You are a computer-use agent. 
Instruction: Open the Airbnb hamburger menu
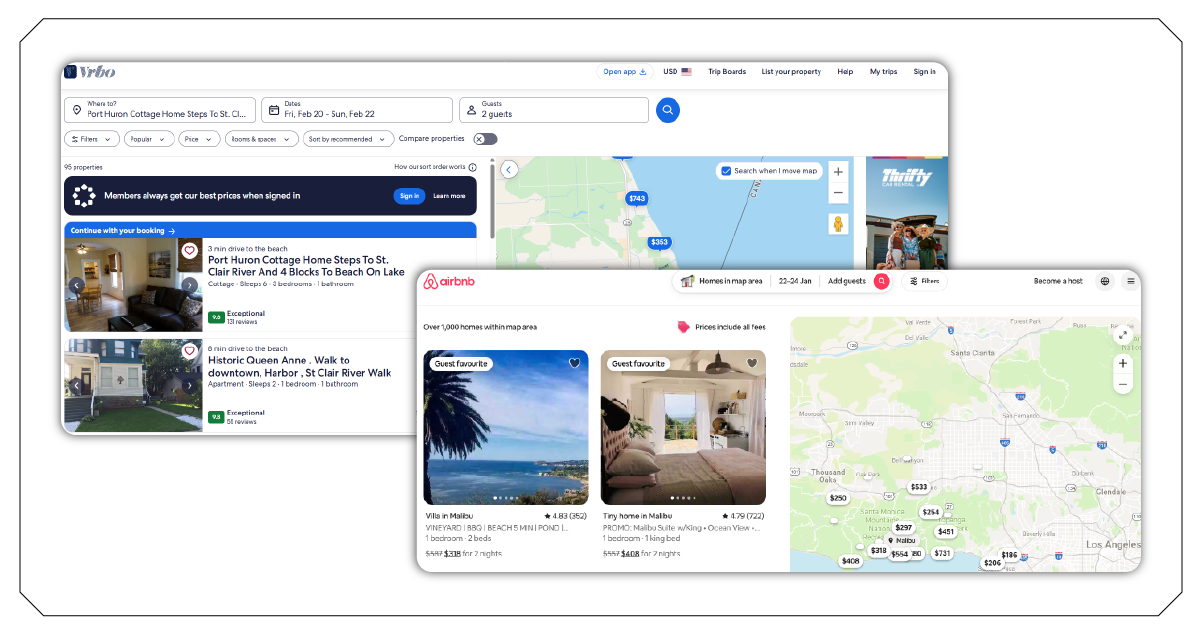(1130, 281)
